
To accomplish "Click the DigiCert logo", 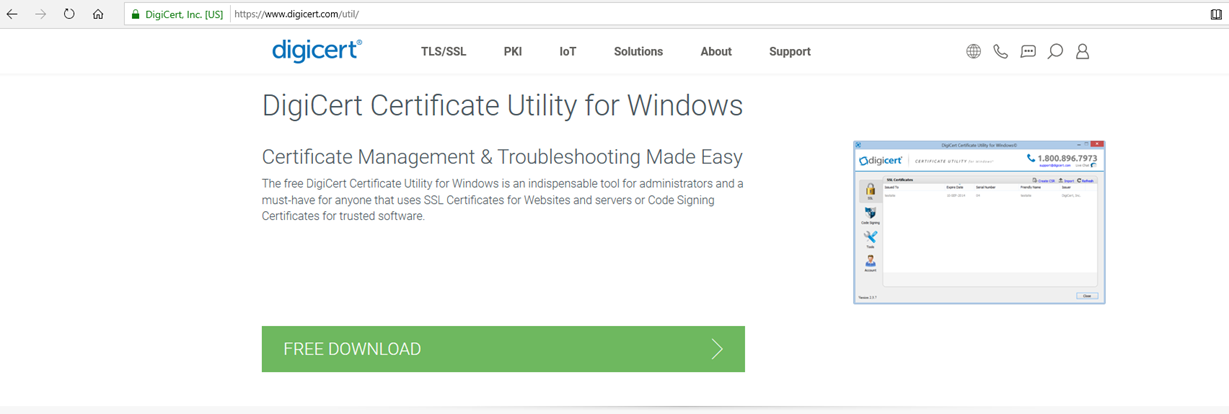I will pos(317,50).
